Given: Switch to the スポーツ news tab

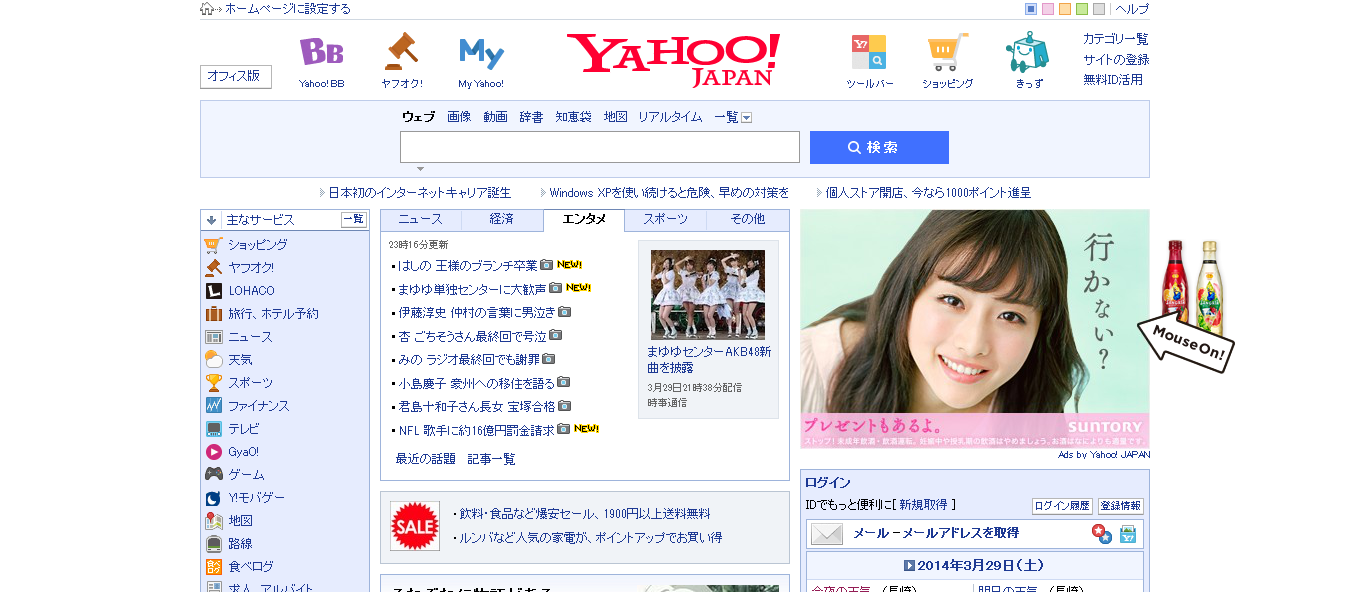Looking at the screenshot, I should [x=665, y=219].
